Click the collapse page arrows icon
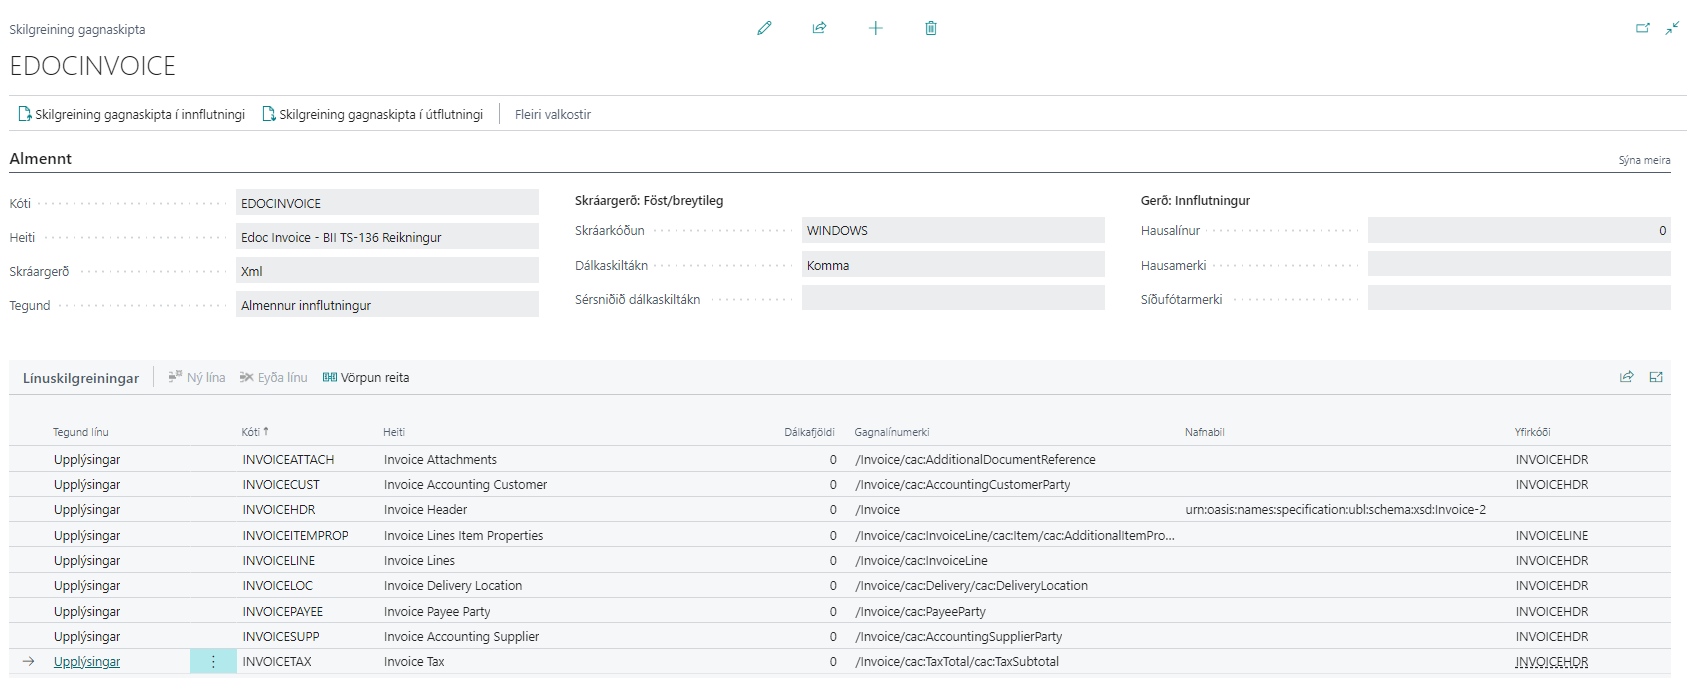1694x678 pixels. tap(1672, 28)
